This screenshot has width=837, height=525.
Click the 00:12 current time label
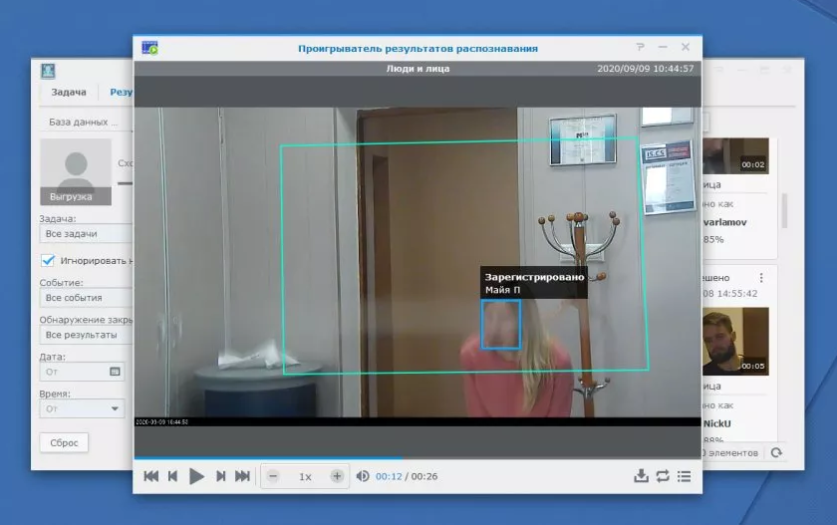point(389,476)
